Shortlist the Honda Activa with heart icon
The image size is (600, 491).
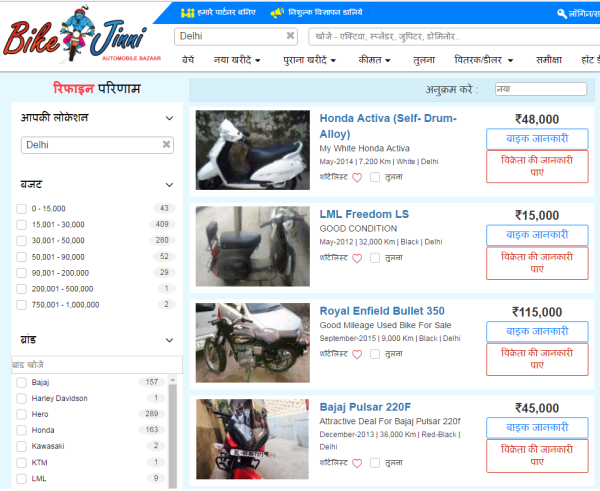[x=356, y=178]
